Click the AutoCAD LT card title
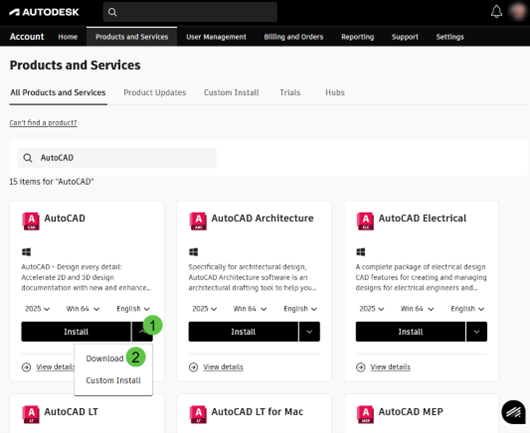 pos(71,412)
